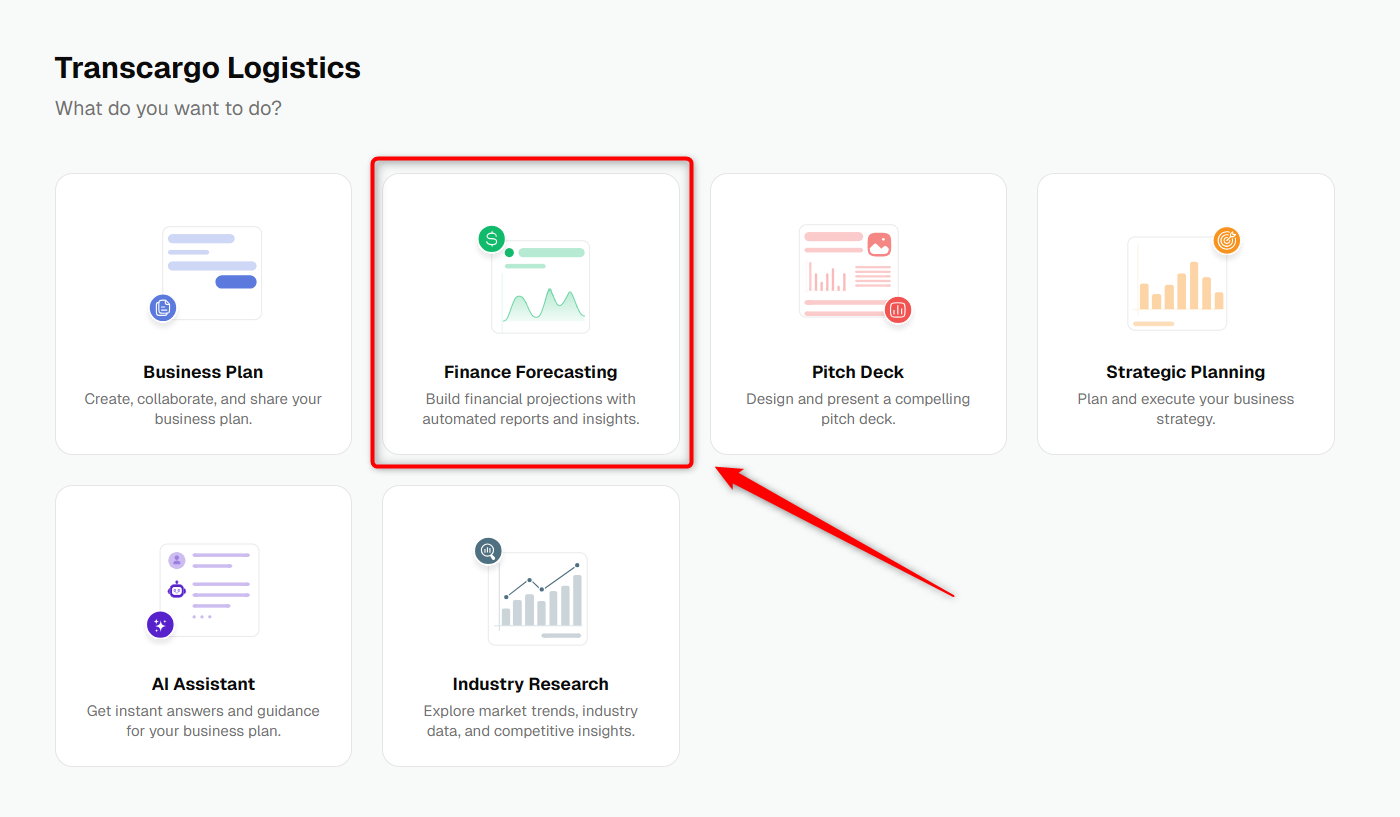Click the red chart badge icon
The height and width of the screenshot is (817, 1400).
(x=898, y=310)
